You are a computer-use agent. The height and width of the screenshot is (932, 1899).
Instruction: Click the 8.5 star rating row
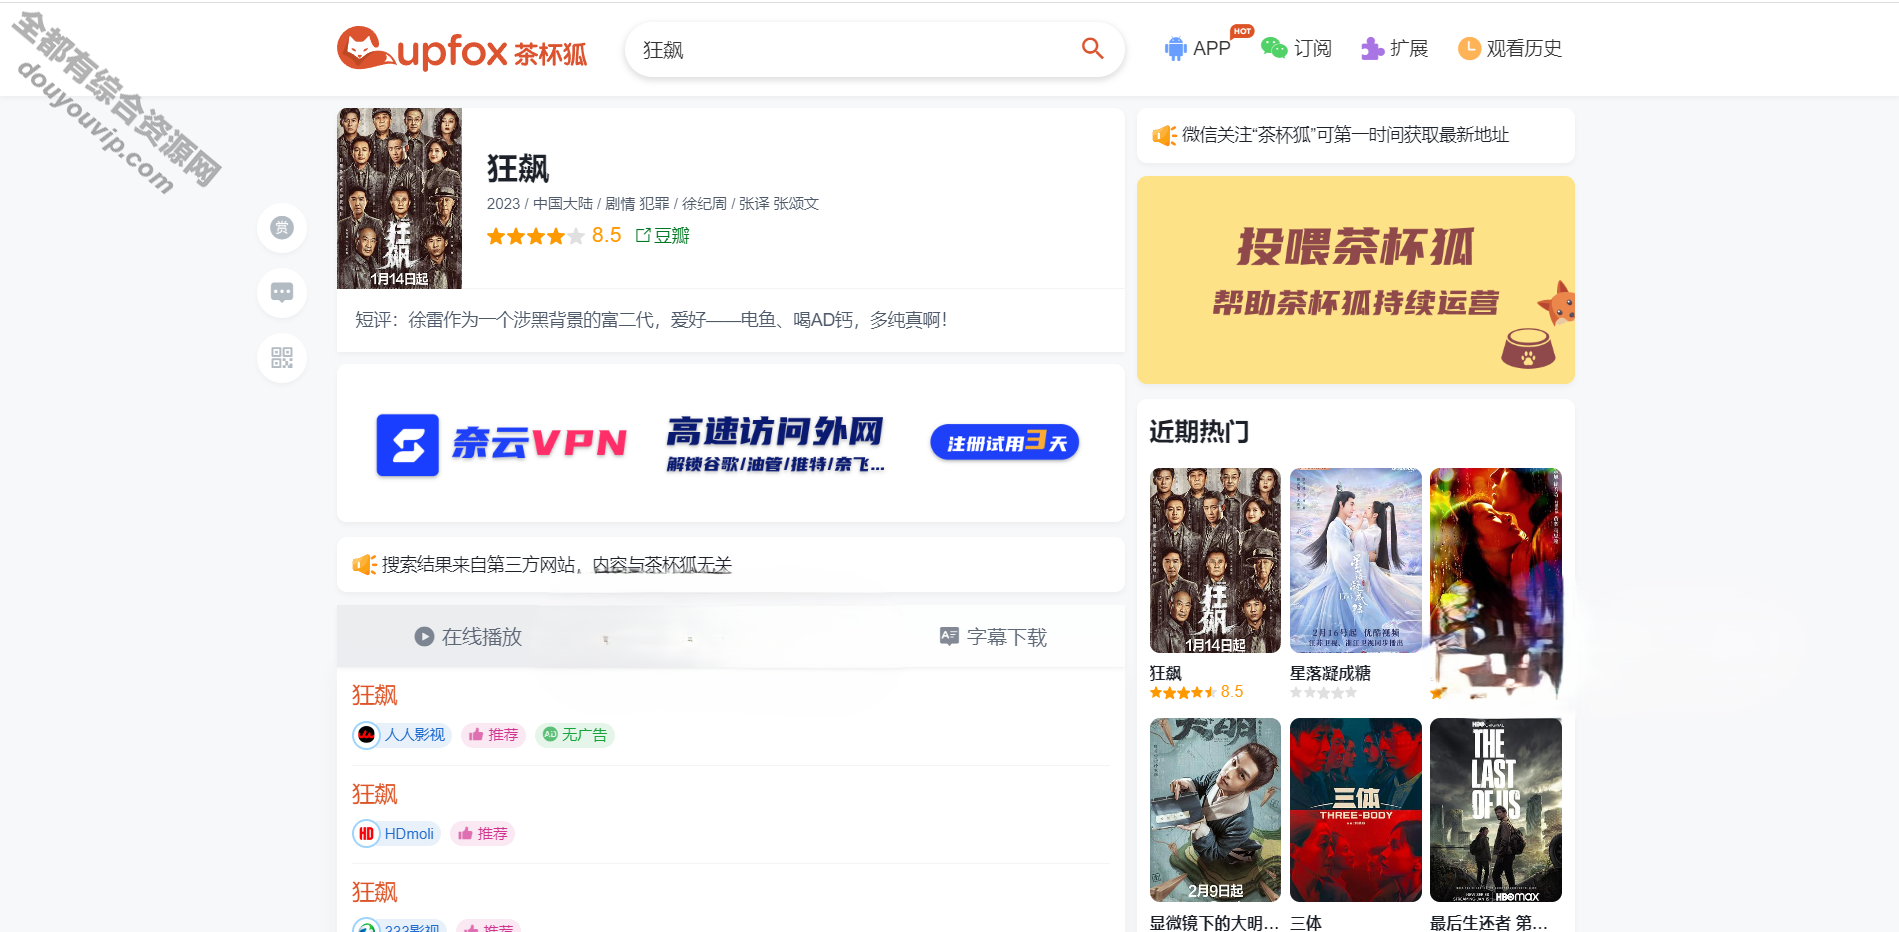click(554, 236)
